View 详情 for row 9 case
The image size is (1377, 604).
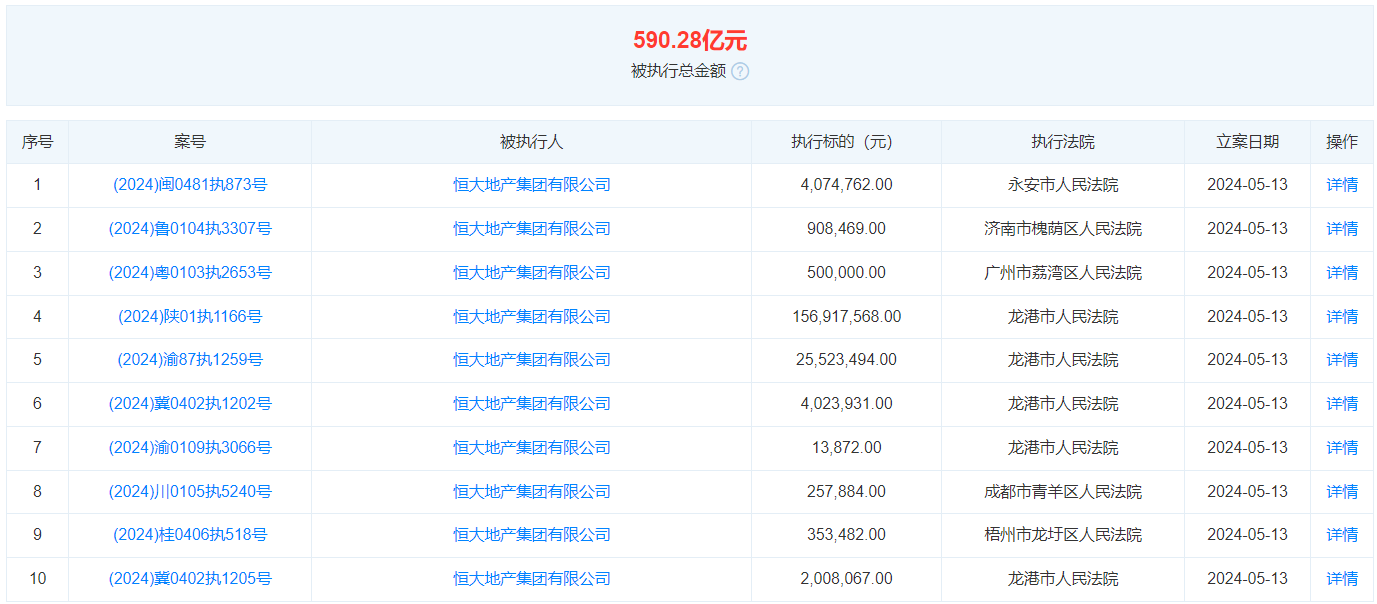pos(1342,535)
